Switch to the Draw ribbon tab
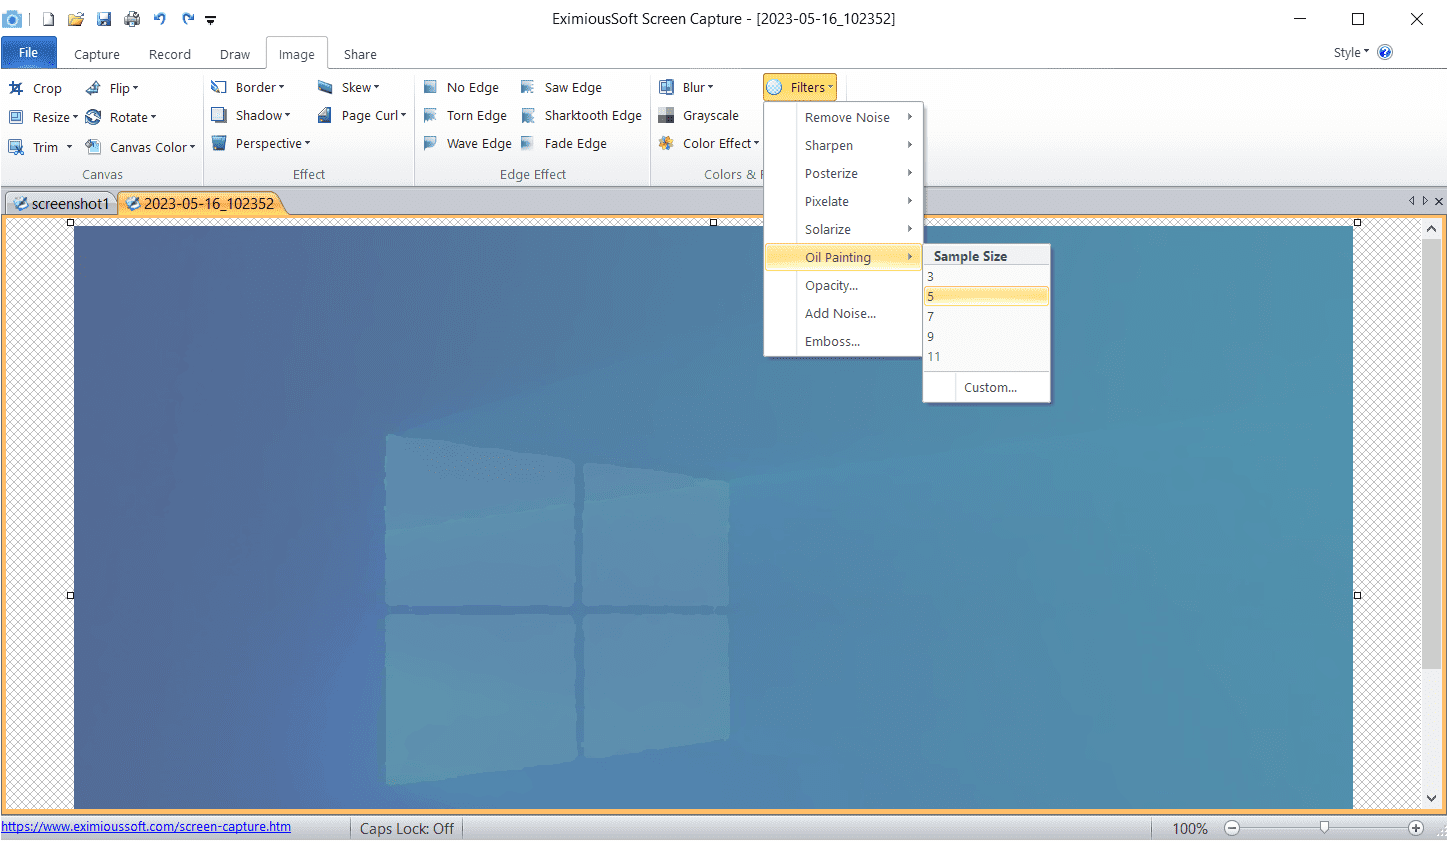The width and height of the screenshot is (1448, 841). (x=235, y=54)
